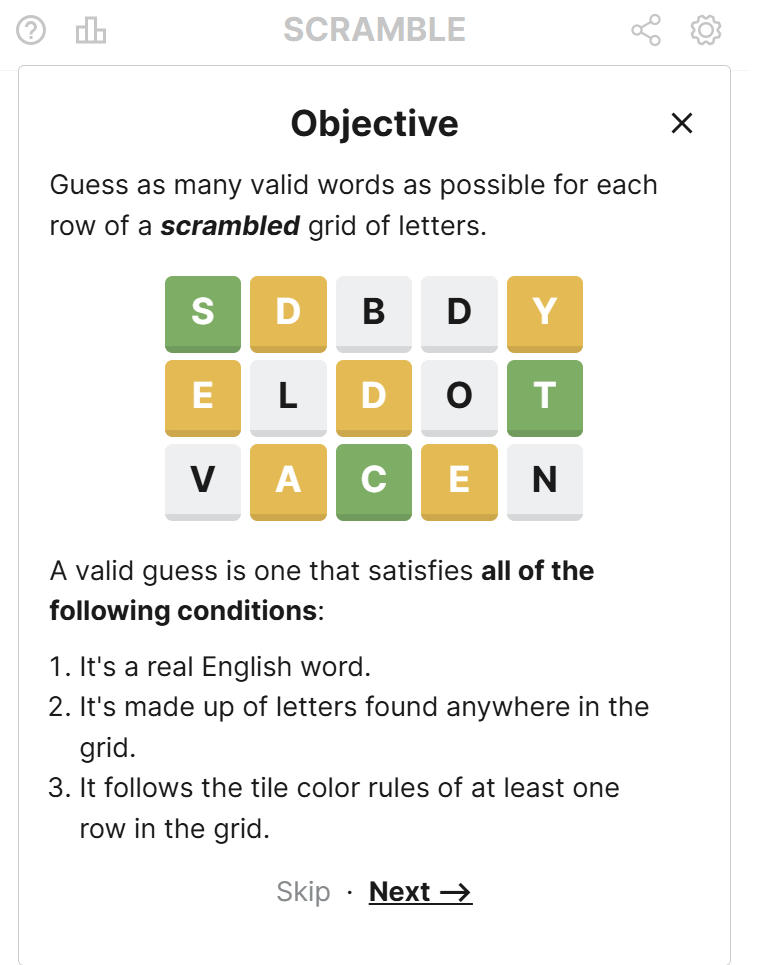Viewport: 759px width, 965px height.
Task: Close the Objective dialog with X
Action: click(x=682, y=124)
